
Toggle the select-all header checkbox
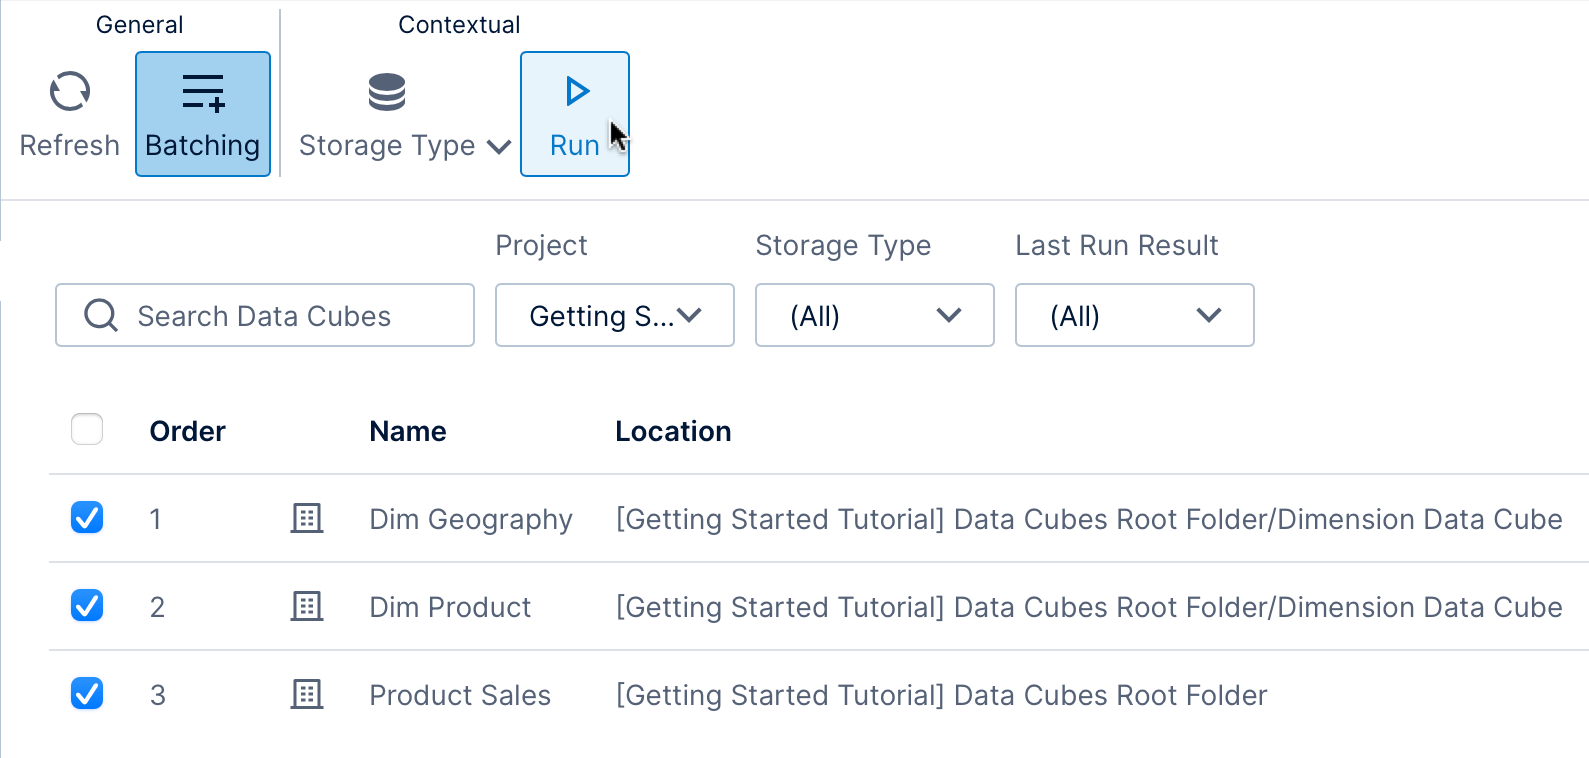click(x=87, y=430)
